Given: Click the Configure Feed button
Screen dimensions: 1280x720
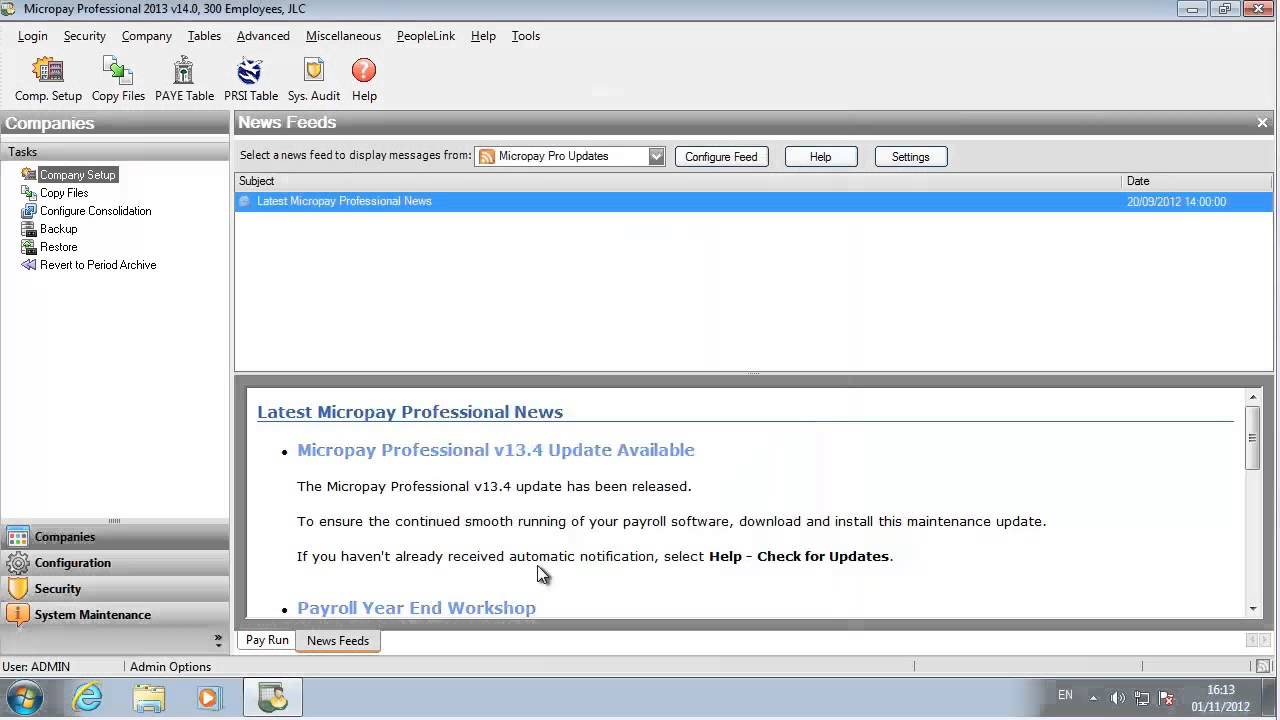Looking at the screenshot, I should pos(721,157).
